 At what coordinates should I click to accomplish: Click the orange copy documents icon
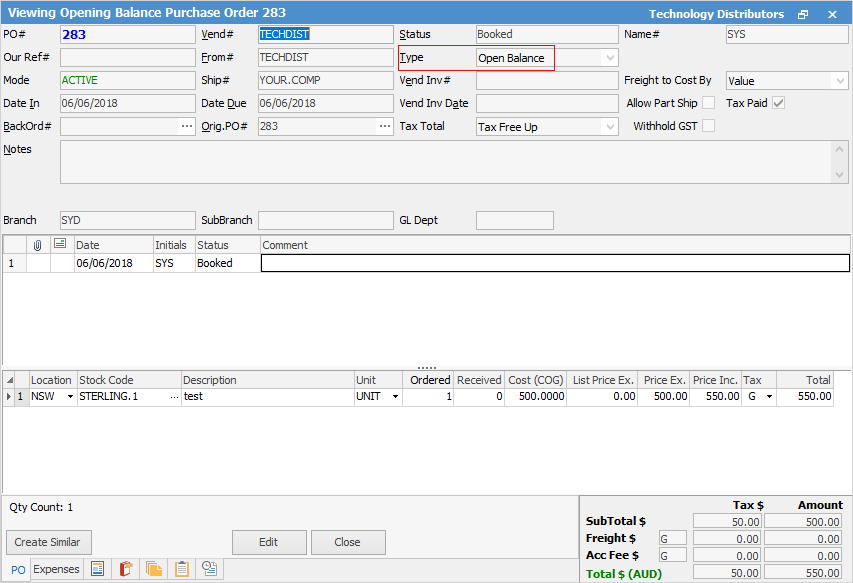point(153,568)
